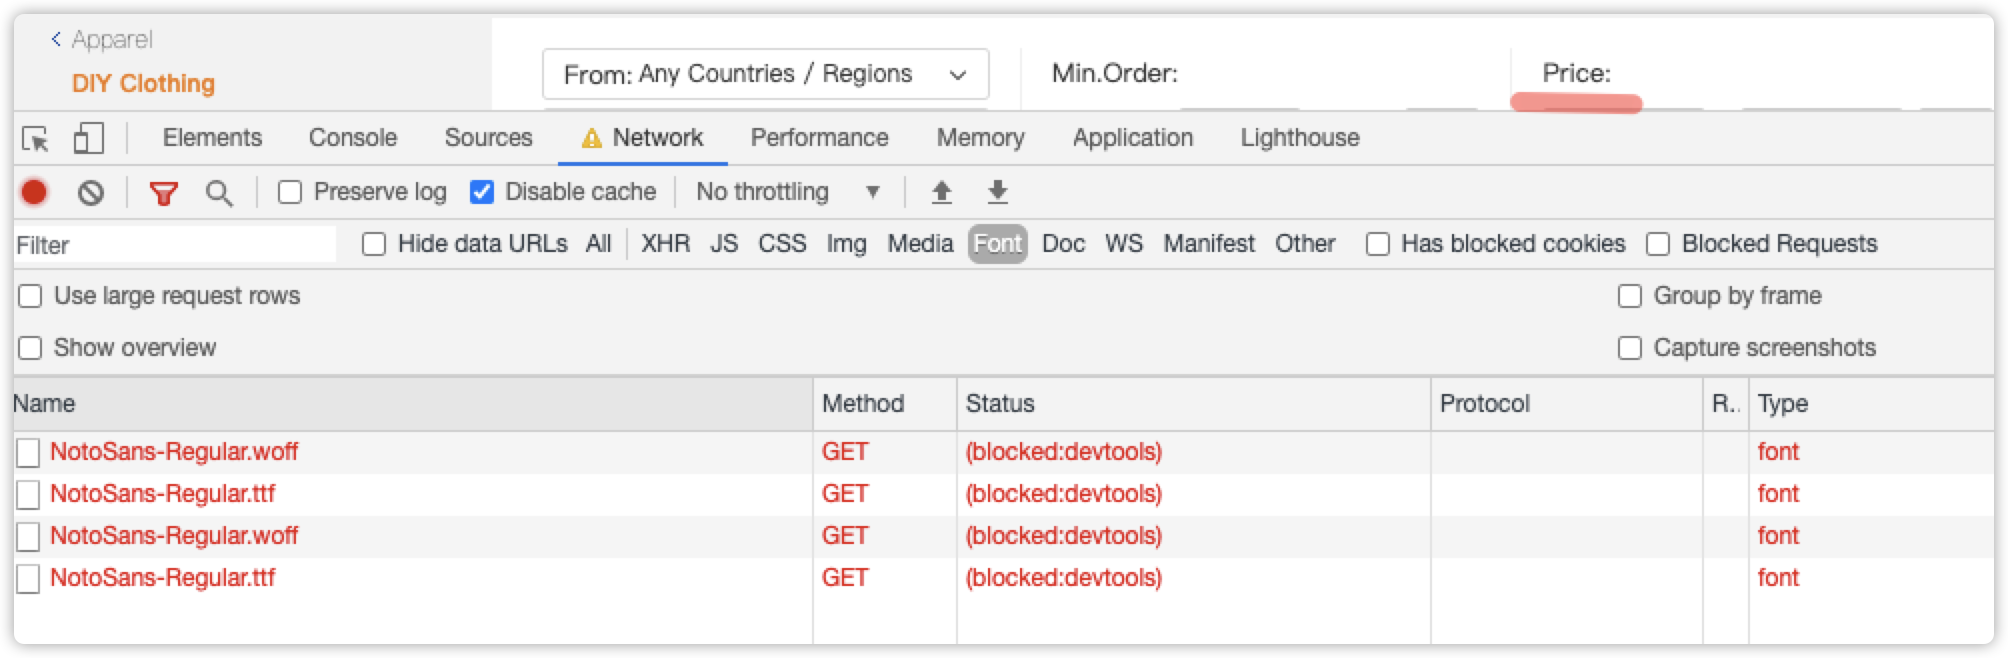Viewport: 2008px width, 658px height.
Task: Open the Lighthouse tab
Action: click(x=1299, y=138)
